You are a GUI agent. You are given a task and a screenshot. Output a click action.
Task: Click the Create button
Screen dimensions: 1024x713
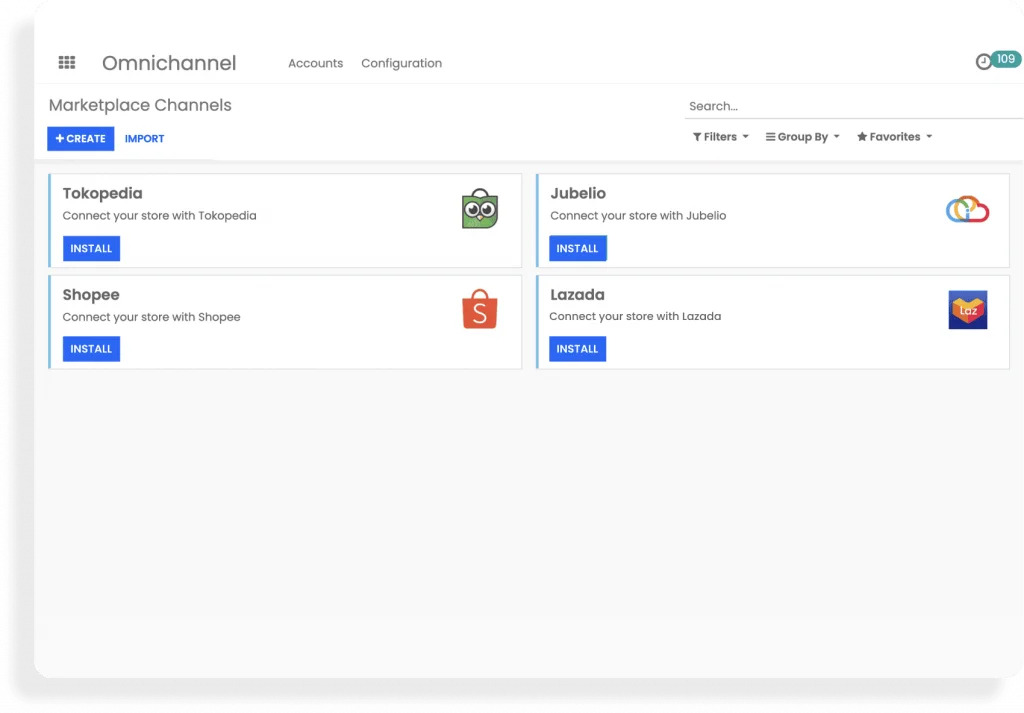[80, 138]
